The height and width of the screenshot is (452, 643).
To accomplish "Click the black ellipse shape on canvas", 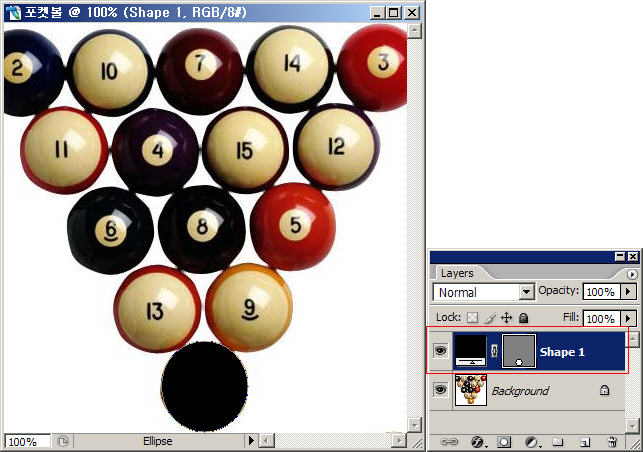I will [204, 386].
